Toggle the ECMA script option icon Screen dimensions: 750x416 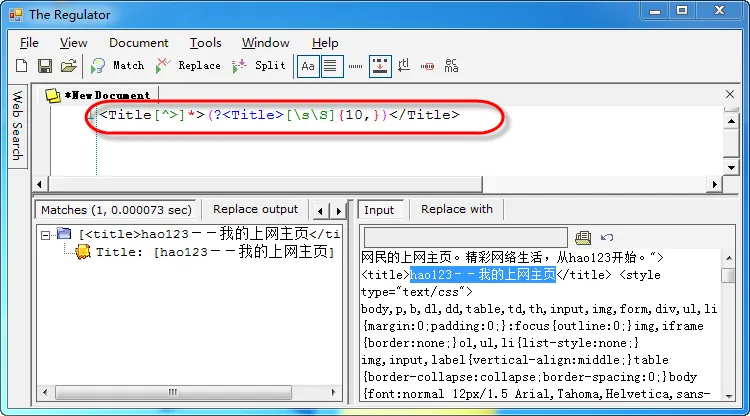pyautogui.click(x=451, y=66)
